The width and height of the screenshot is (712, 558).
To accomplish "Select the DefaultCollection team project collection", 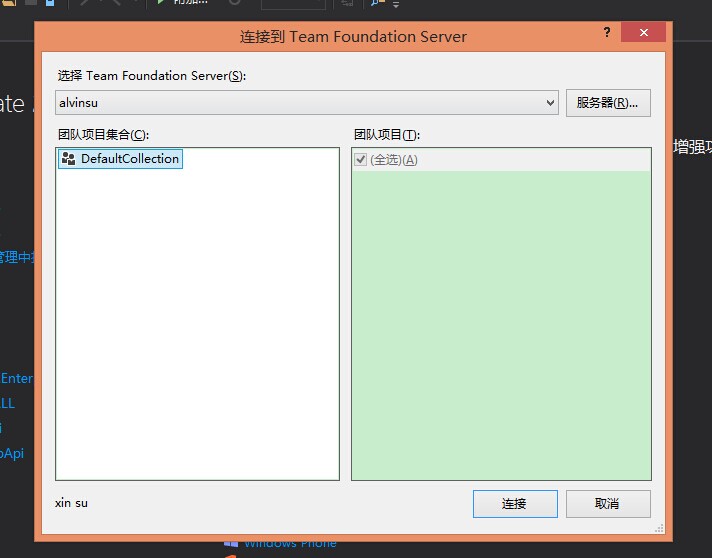I will click(x=121, y=159).
